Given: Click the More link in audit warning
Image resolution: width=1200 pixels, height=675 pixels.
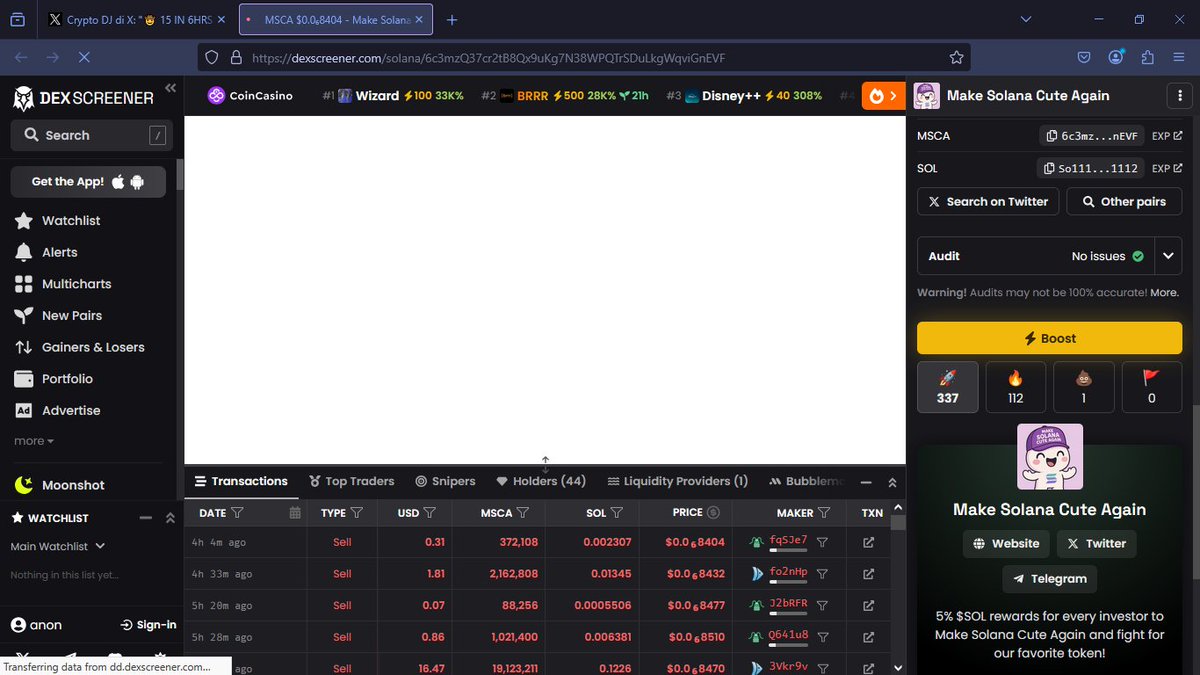Looking at the screenshot, I should [x=1164, y=293].
